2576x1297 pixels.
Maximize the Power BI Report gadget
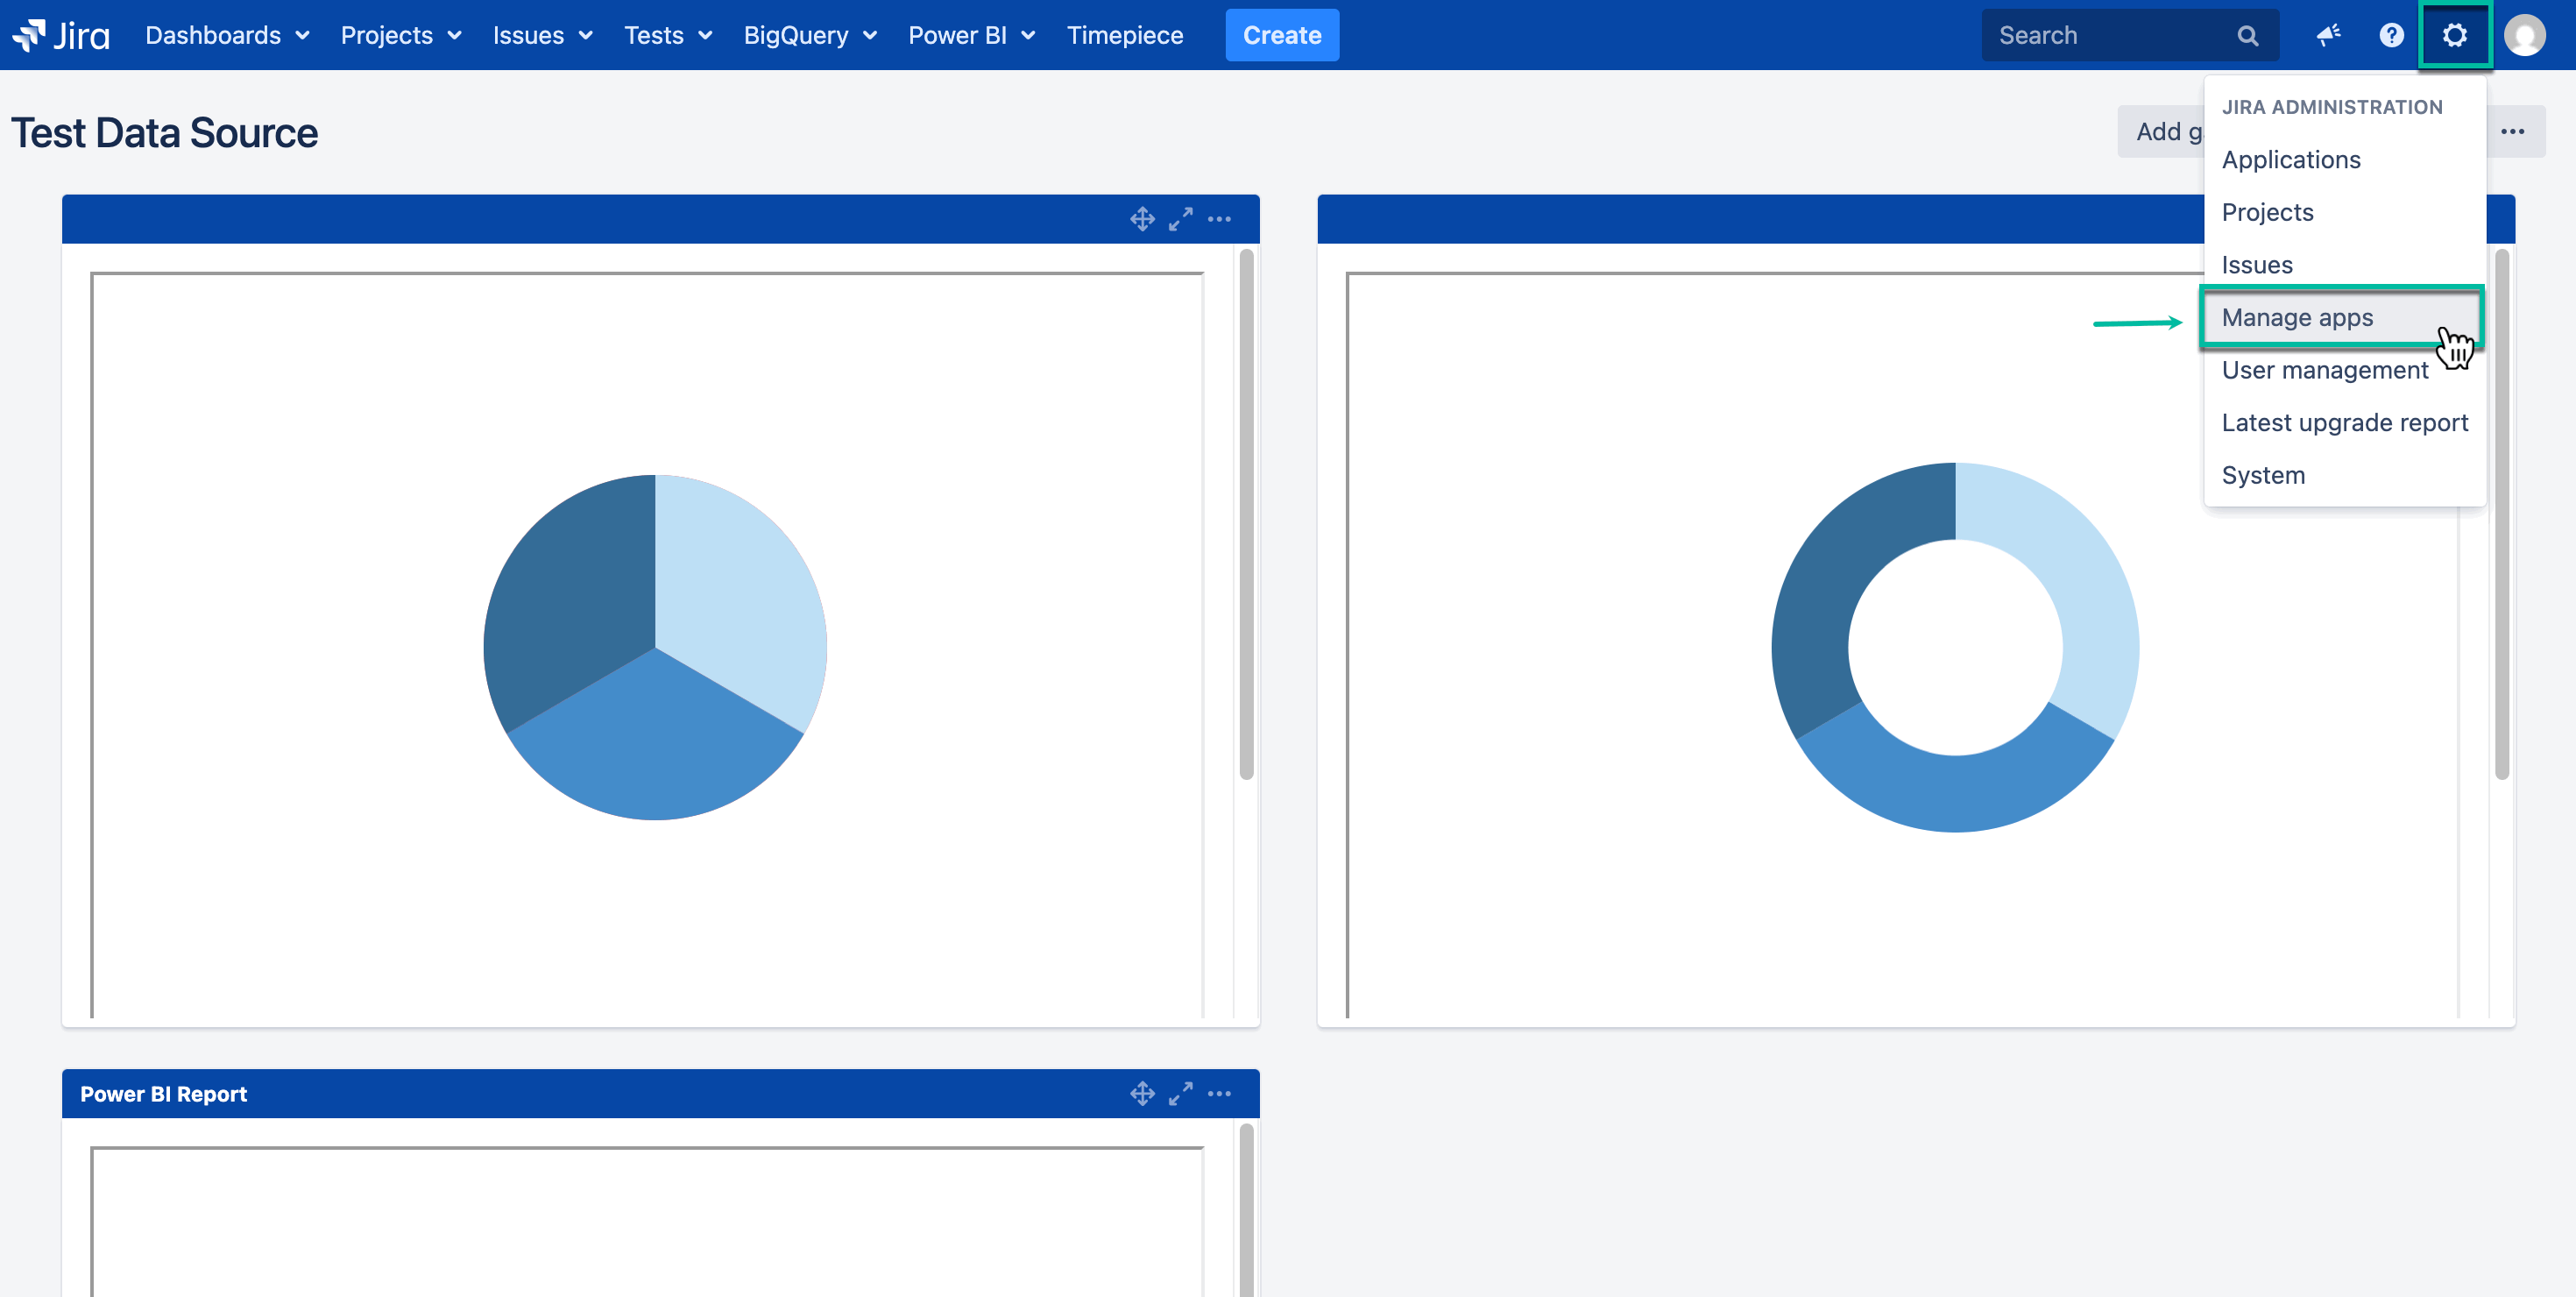click(1181, 1093)
